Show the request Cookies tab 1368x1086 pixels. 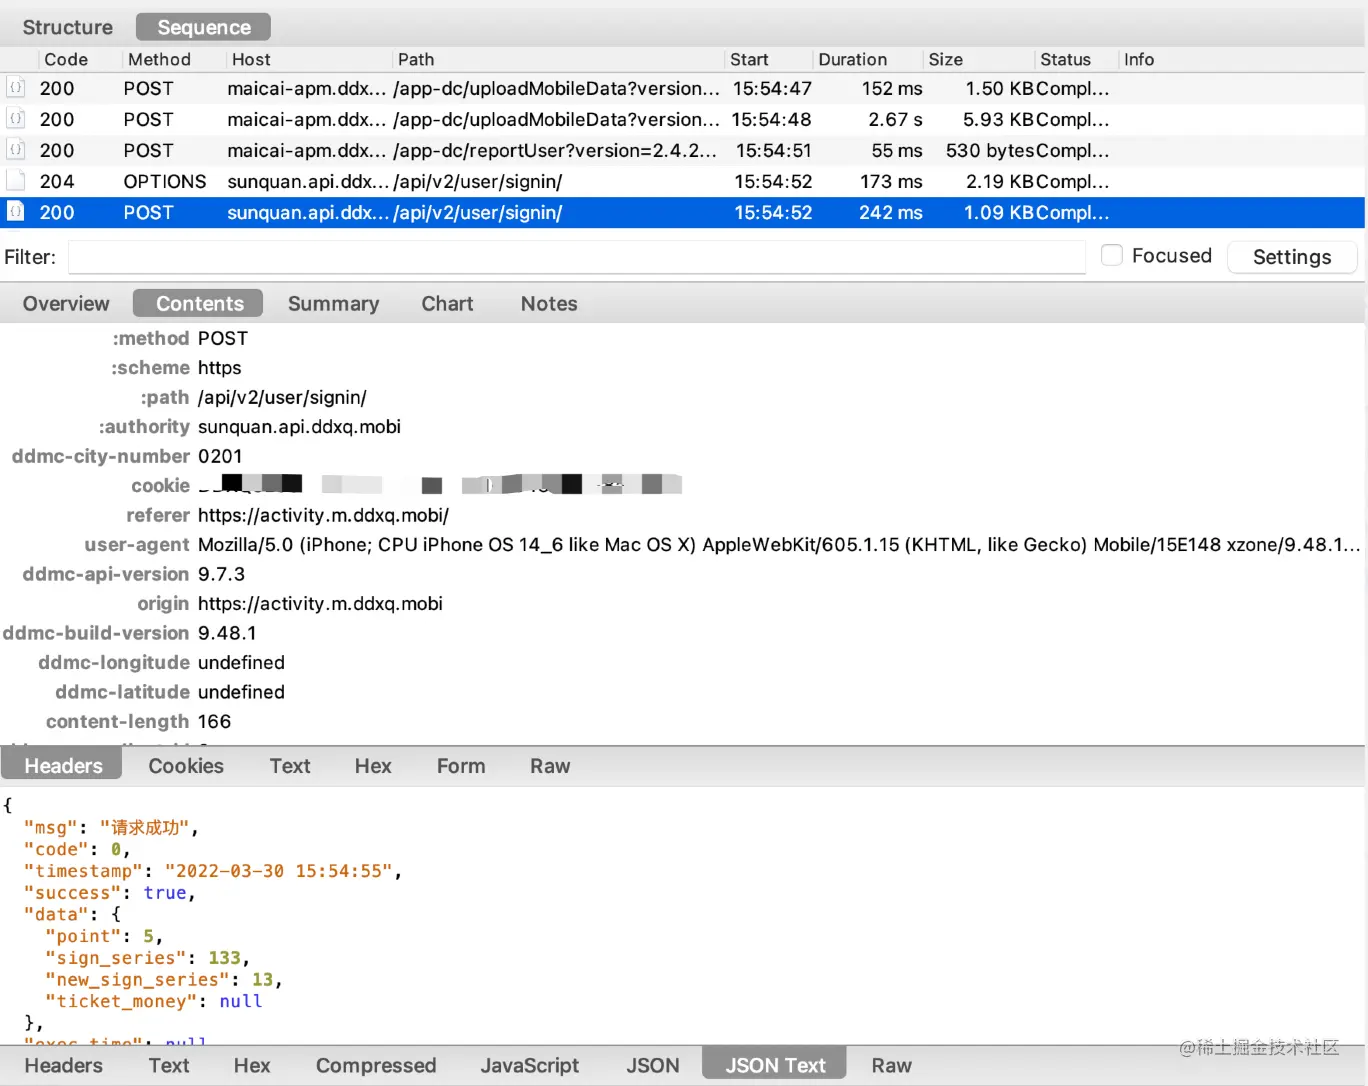[186, 765]
